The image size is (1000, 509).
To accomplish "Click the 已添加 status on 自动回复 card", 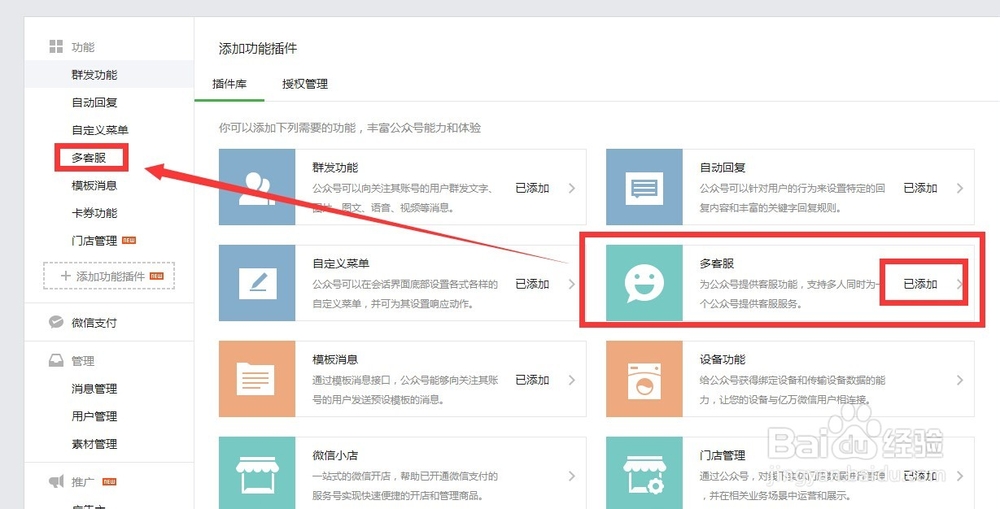I will click(x=920, y=188).
